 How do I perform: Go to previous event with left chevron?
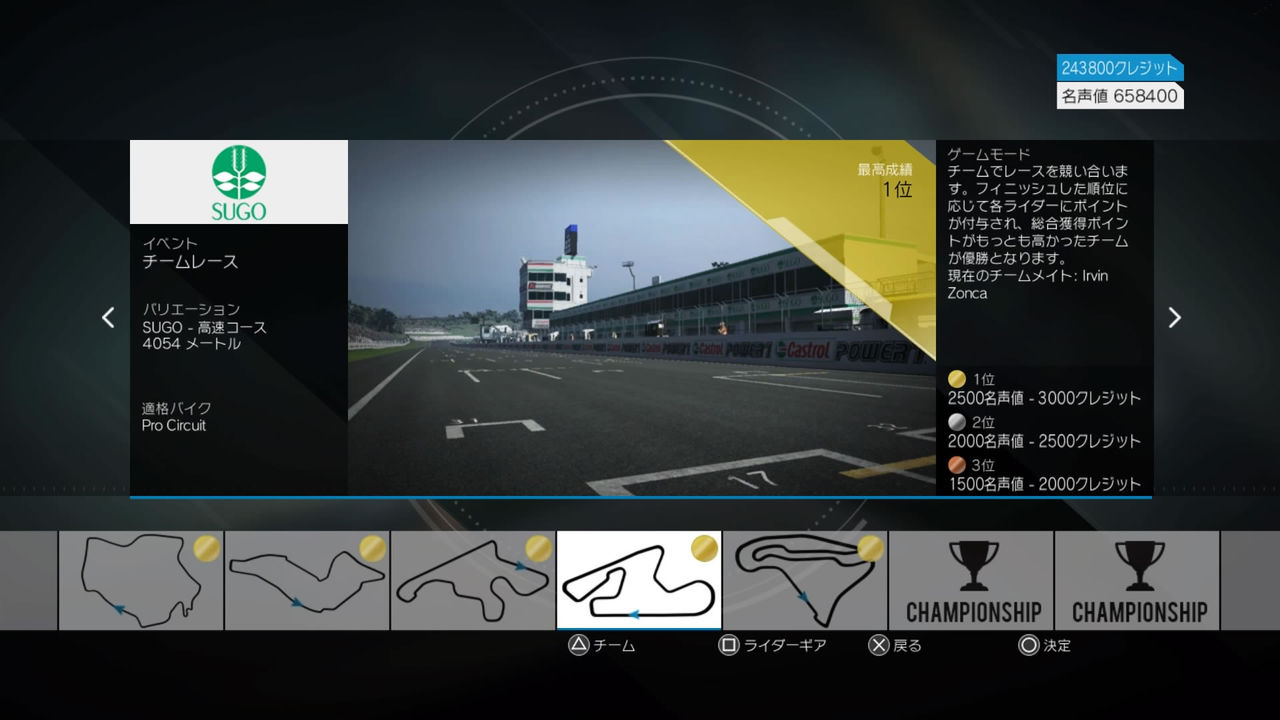tap(108, 317)
